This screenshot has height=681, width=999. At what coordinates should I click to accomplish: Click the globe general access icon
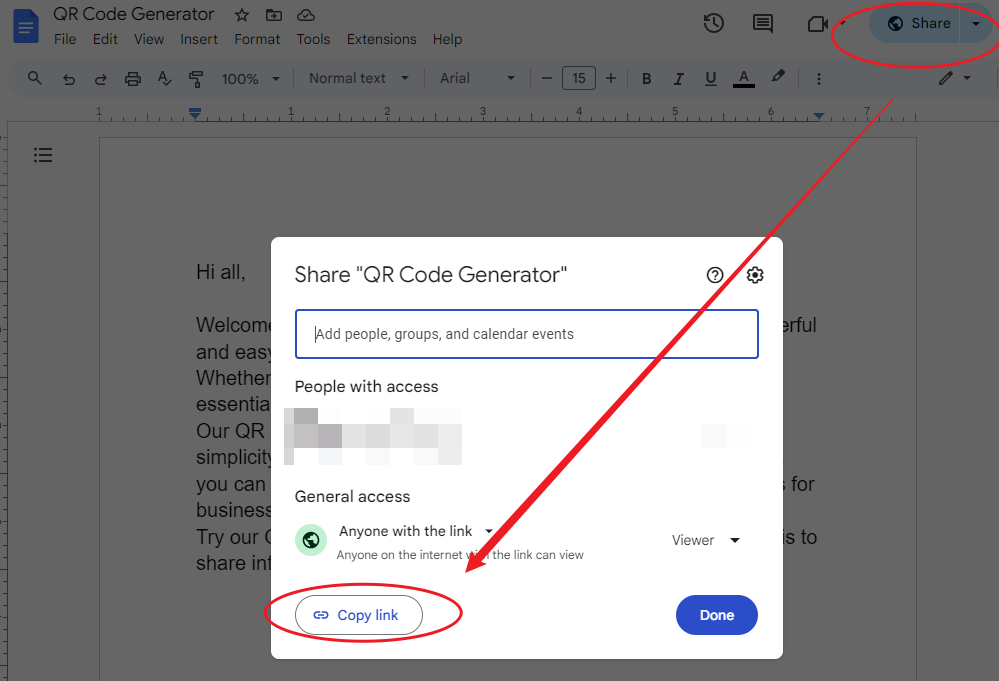pos(311,540)
